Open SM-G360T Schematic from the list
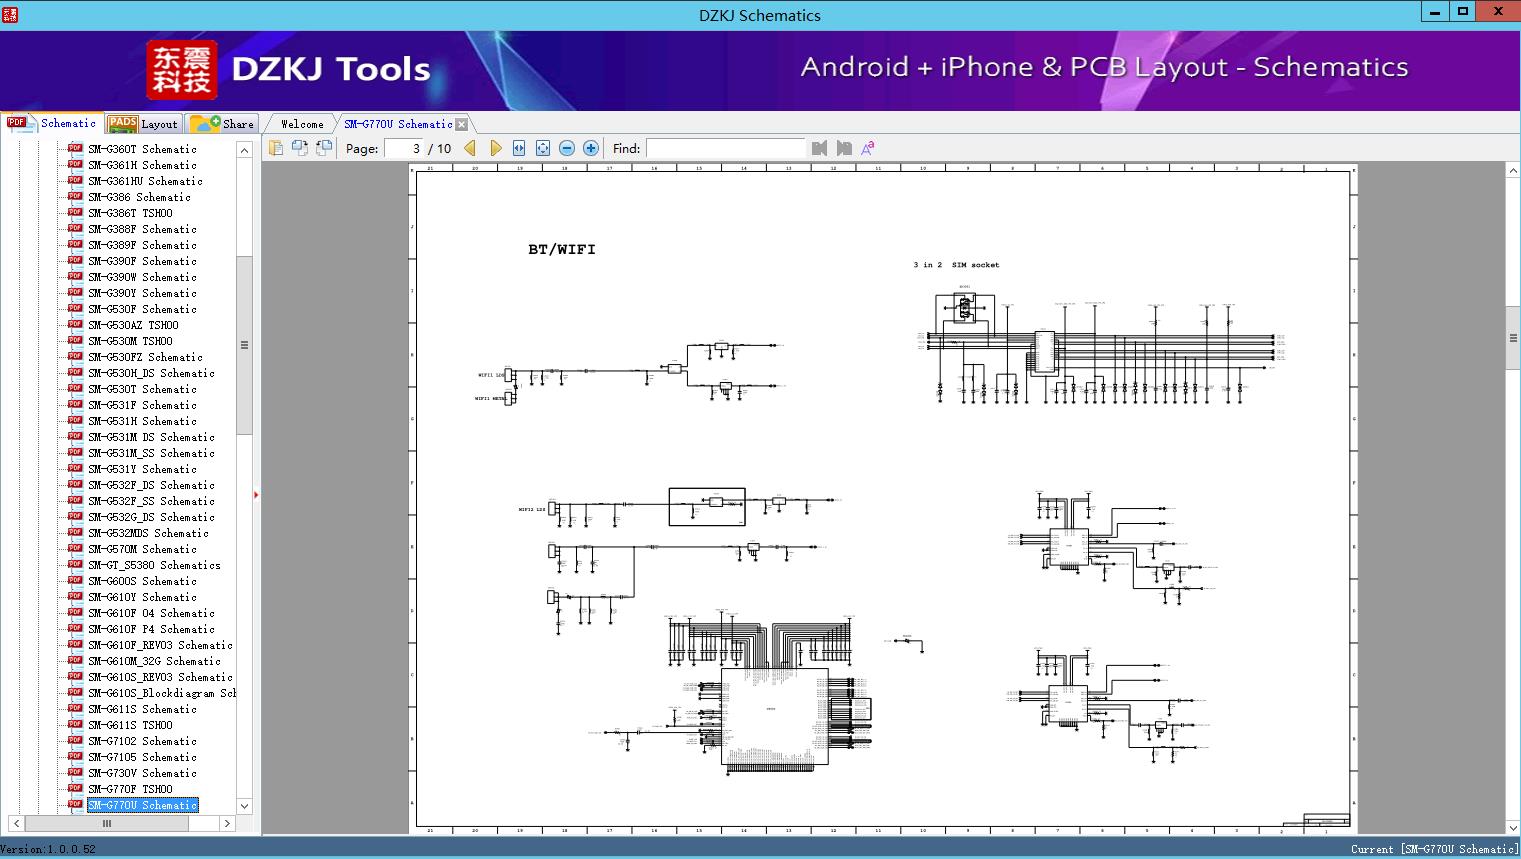1521x859 pixels. [142, 149]
